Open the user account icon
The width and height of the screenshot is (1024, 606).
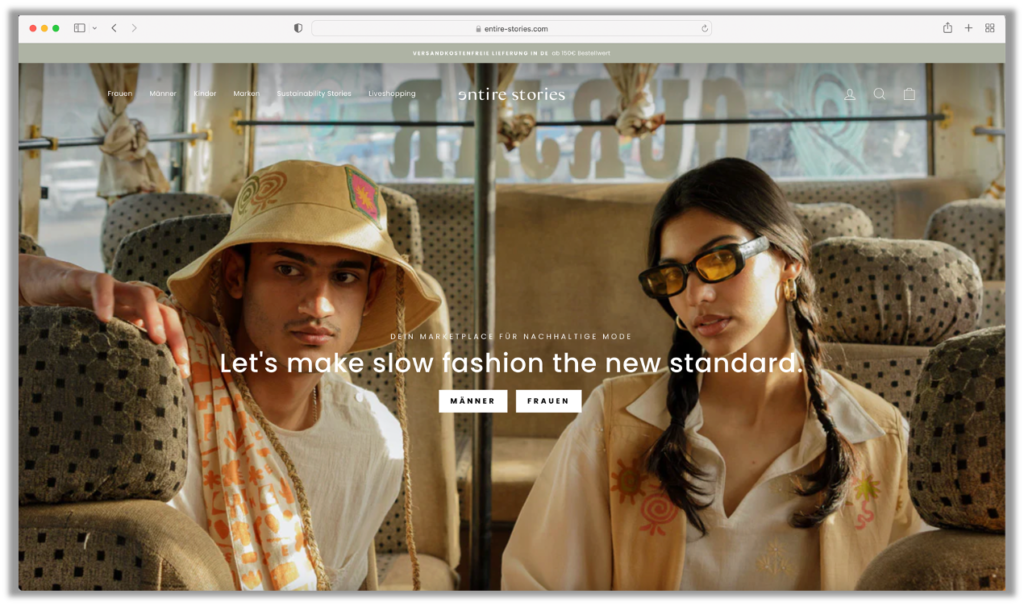[x=849, y=94]
